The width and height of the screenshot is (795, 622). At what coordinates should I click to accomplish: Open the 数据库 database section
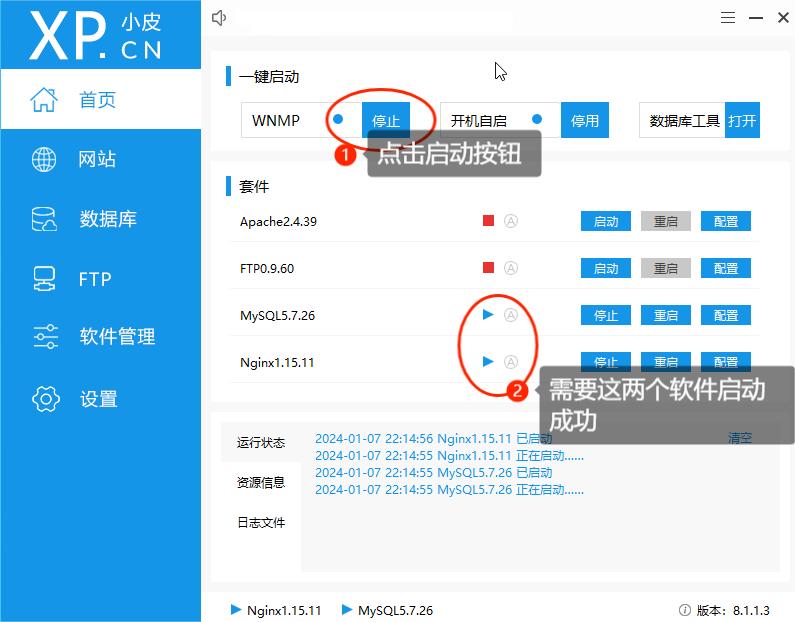tap(100, 219)
